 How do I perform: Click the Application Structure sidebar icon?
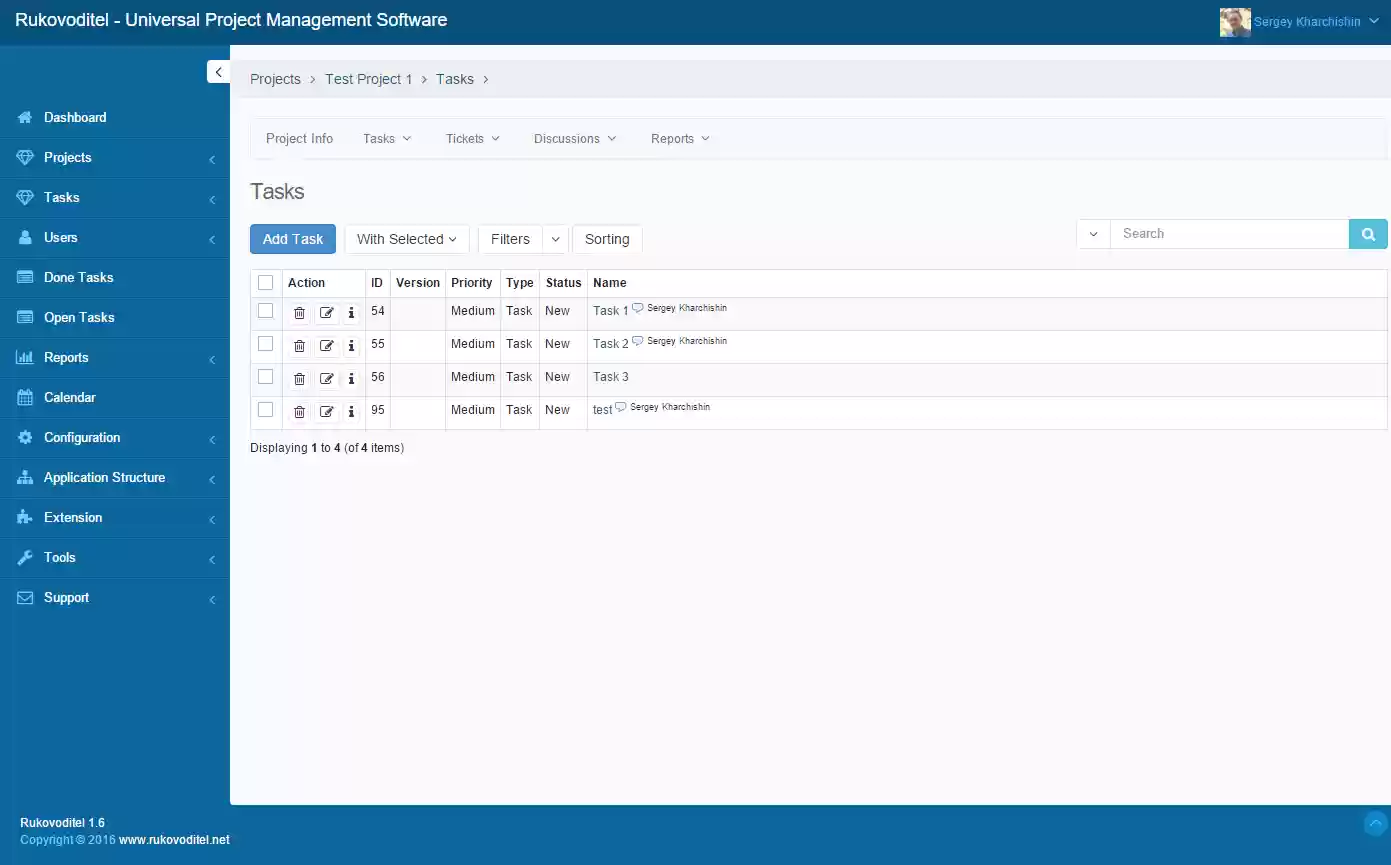(23, 477)
